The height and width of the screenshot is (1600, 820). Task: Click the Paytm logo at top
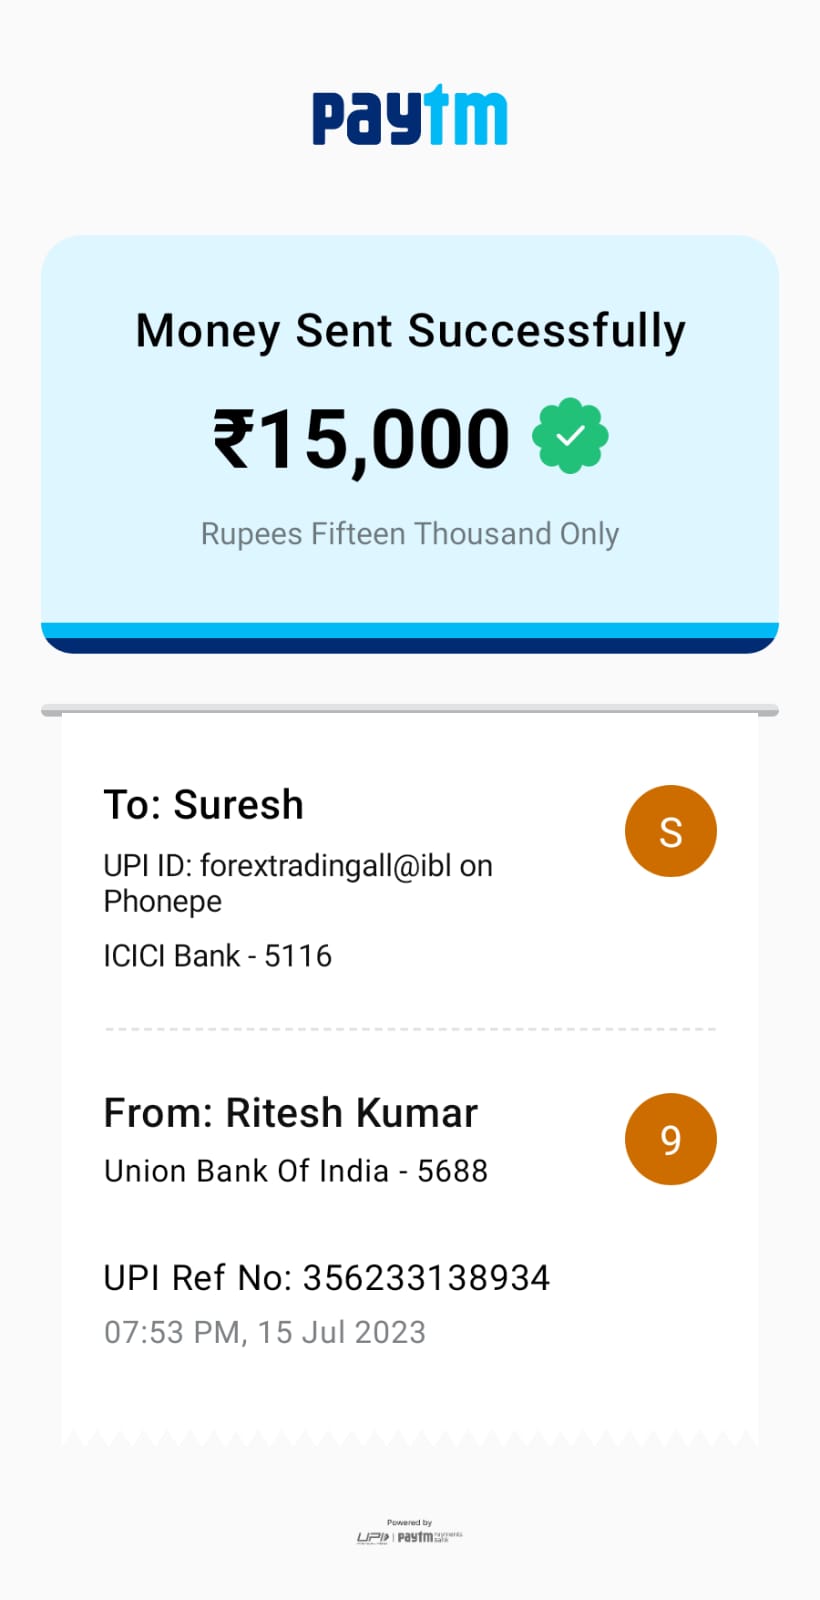click(409, 117)
